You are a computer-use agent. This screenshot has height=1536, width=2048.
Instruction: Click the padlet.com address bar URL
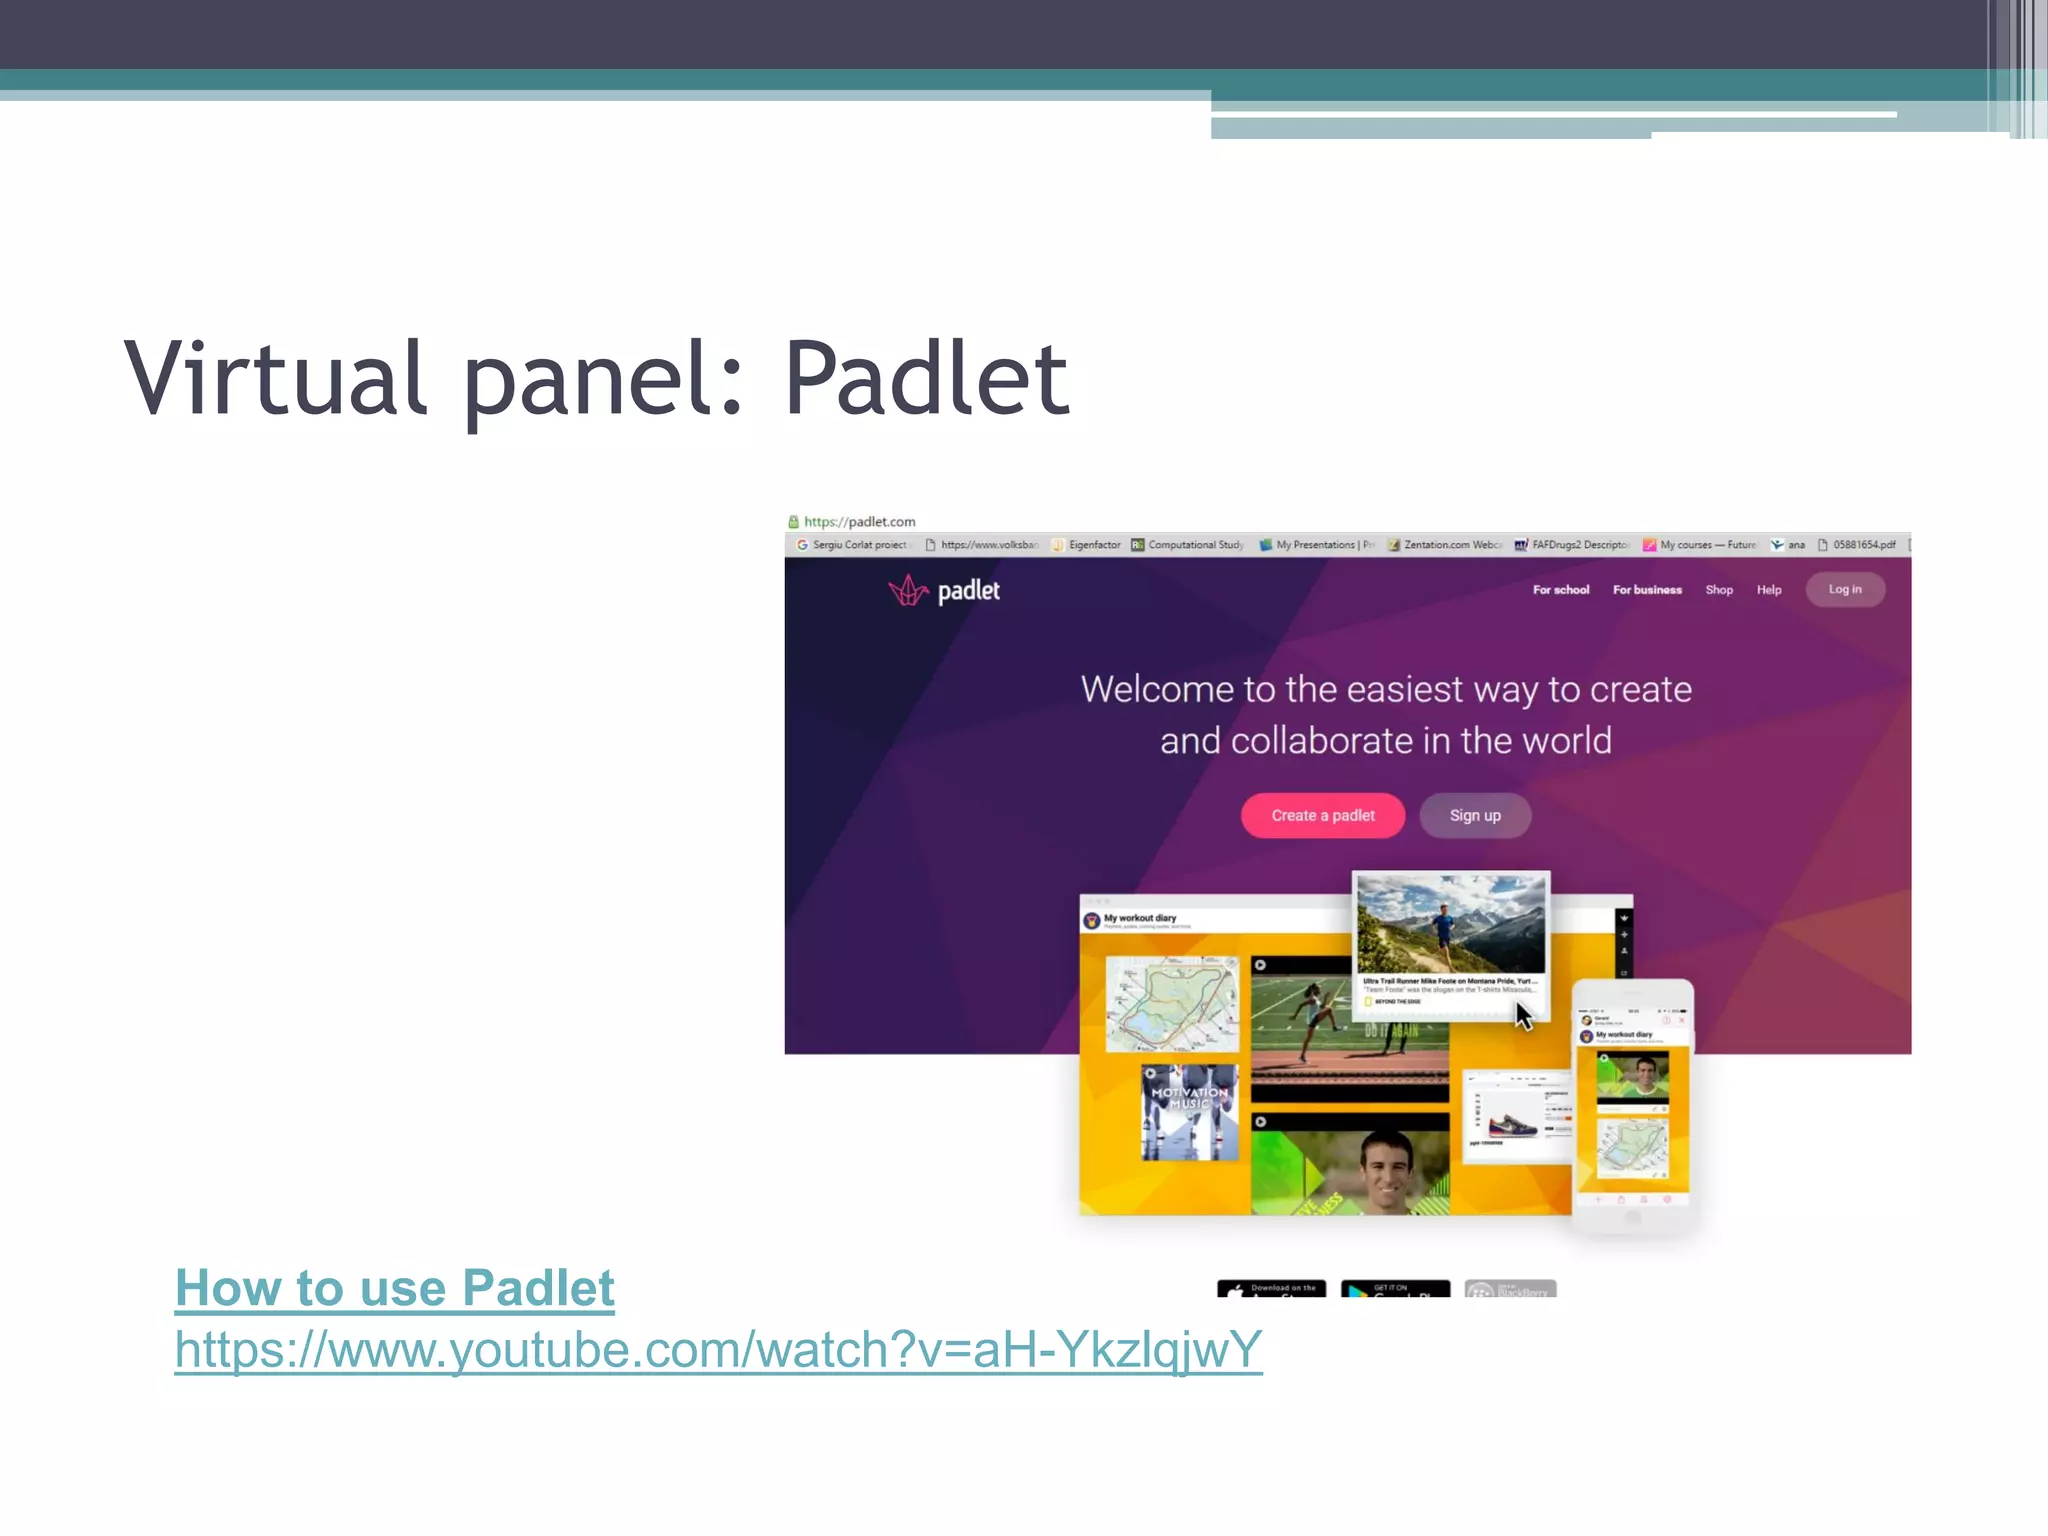(860, 522)
